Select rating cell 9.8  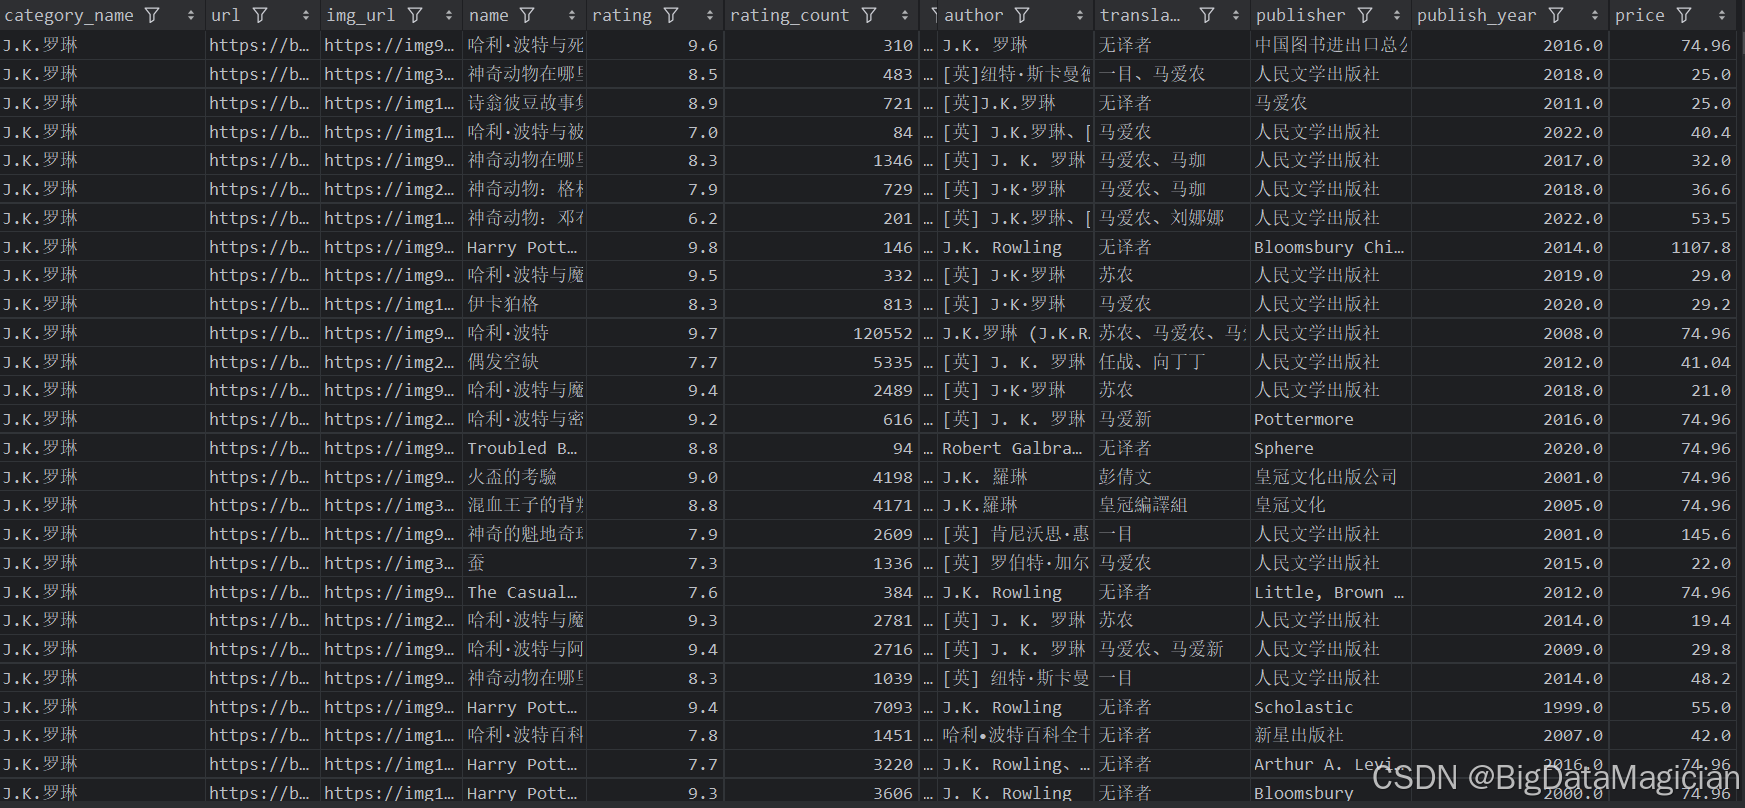tap(703, 247)
